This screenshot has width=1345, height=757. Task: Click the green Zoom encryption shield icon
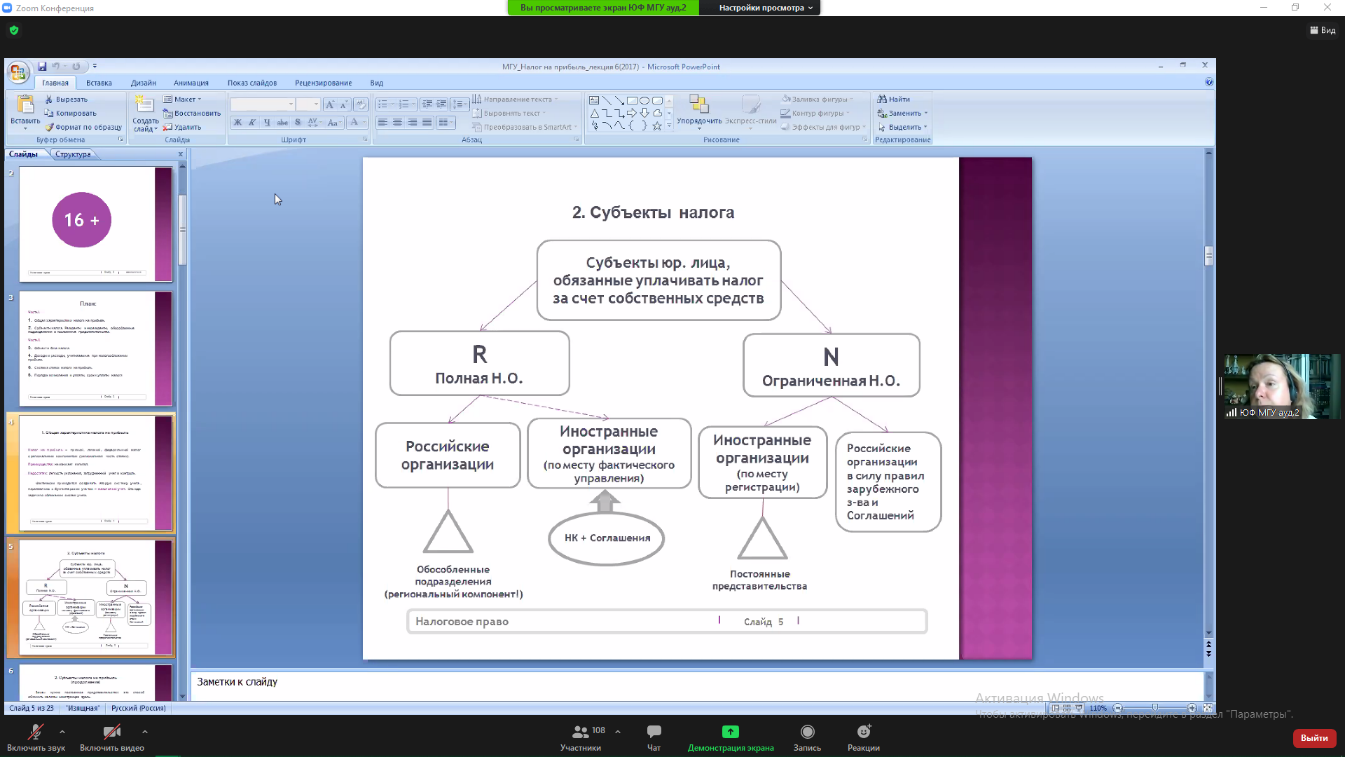[x=13, y=31]
